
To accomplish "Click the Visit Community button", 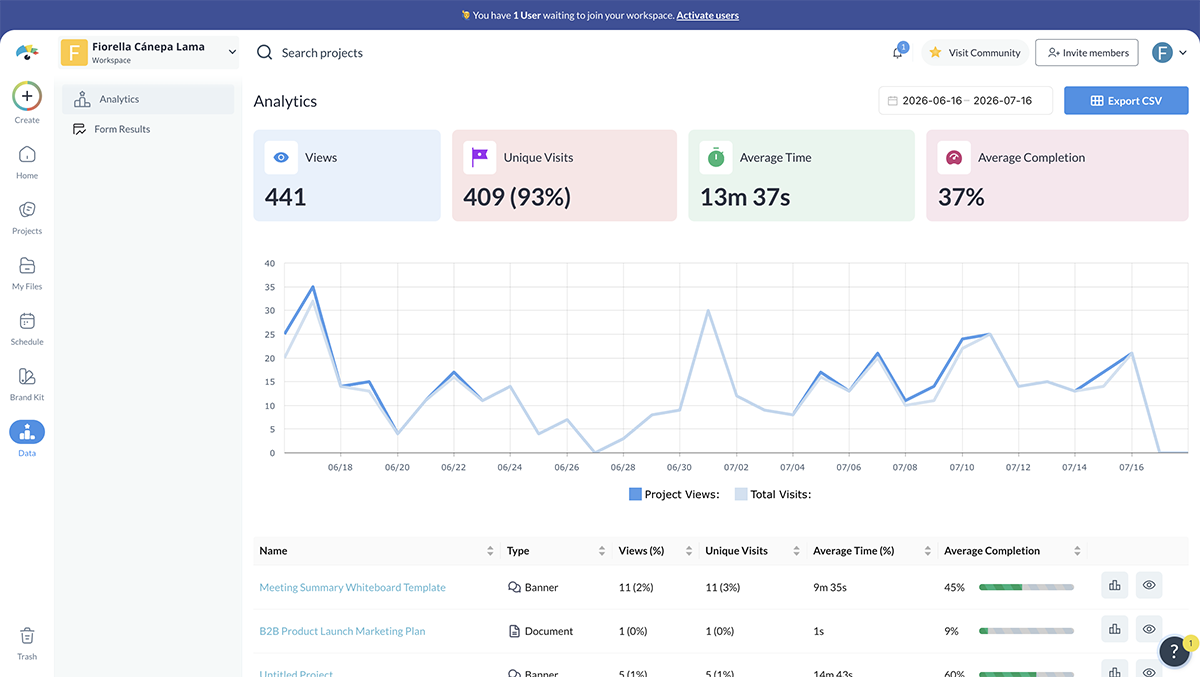I will (975, 52).
